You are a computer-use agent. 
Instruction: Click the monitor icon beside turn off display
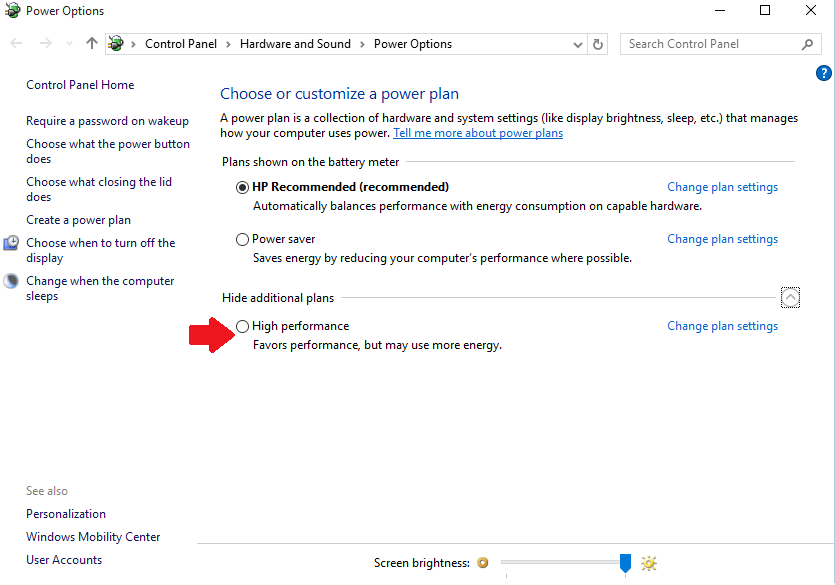[11, 243]
